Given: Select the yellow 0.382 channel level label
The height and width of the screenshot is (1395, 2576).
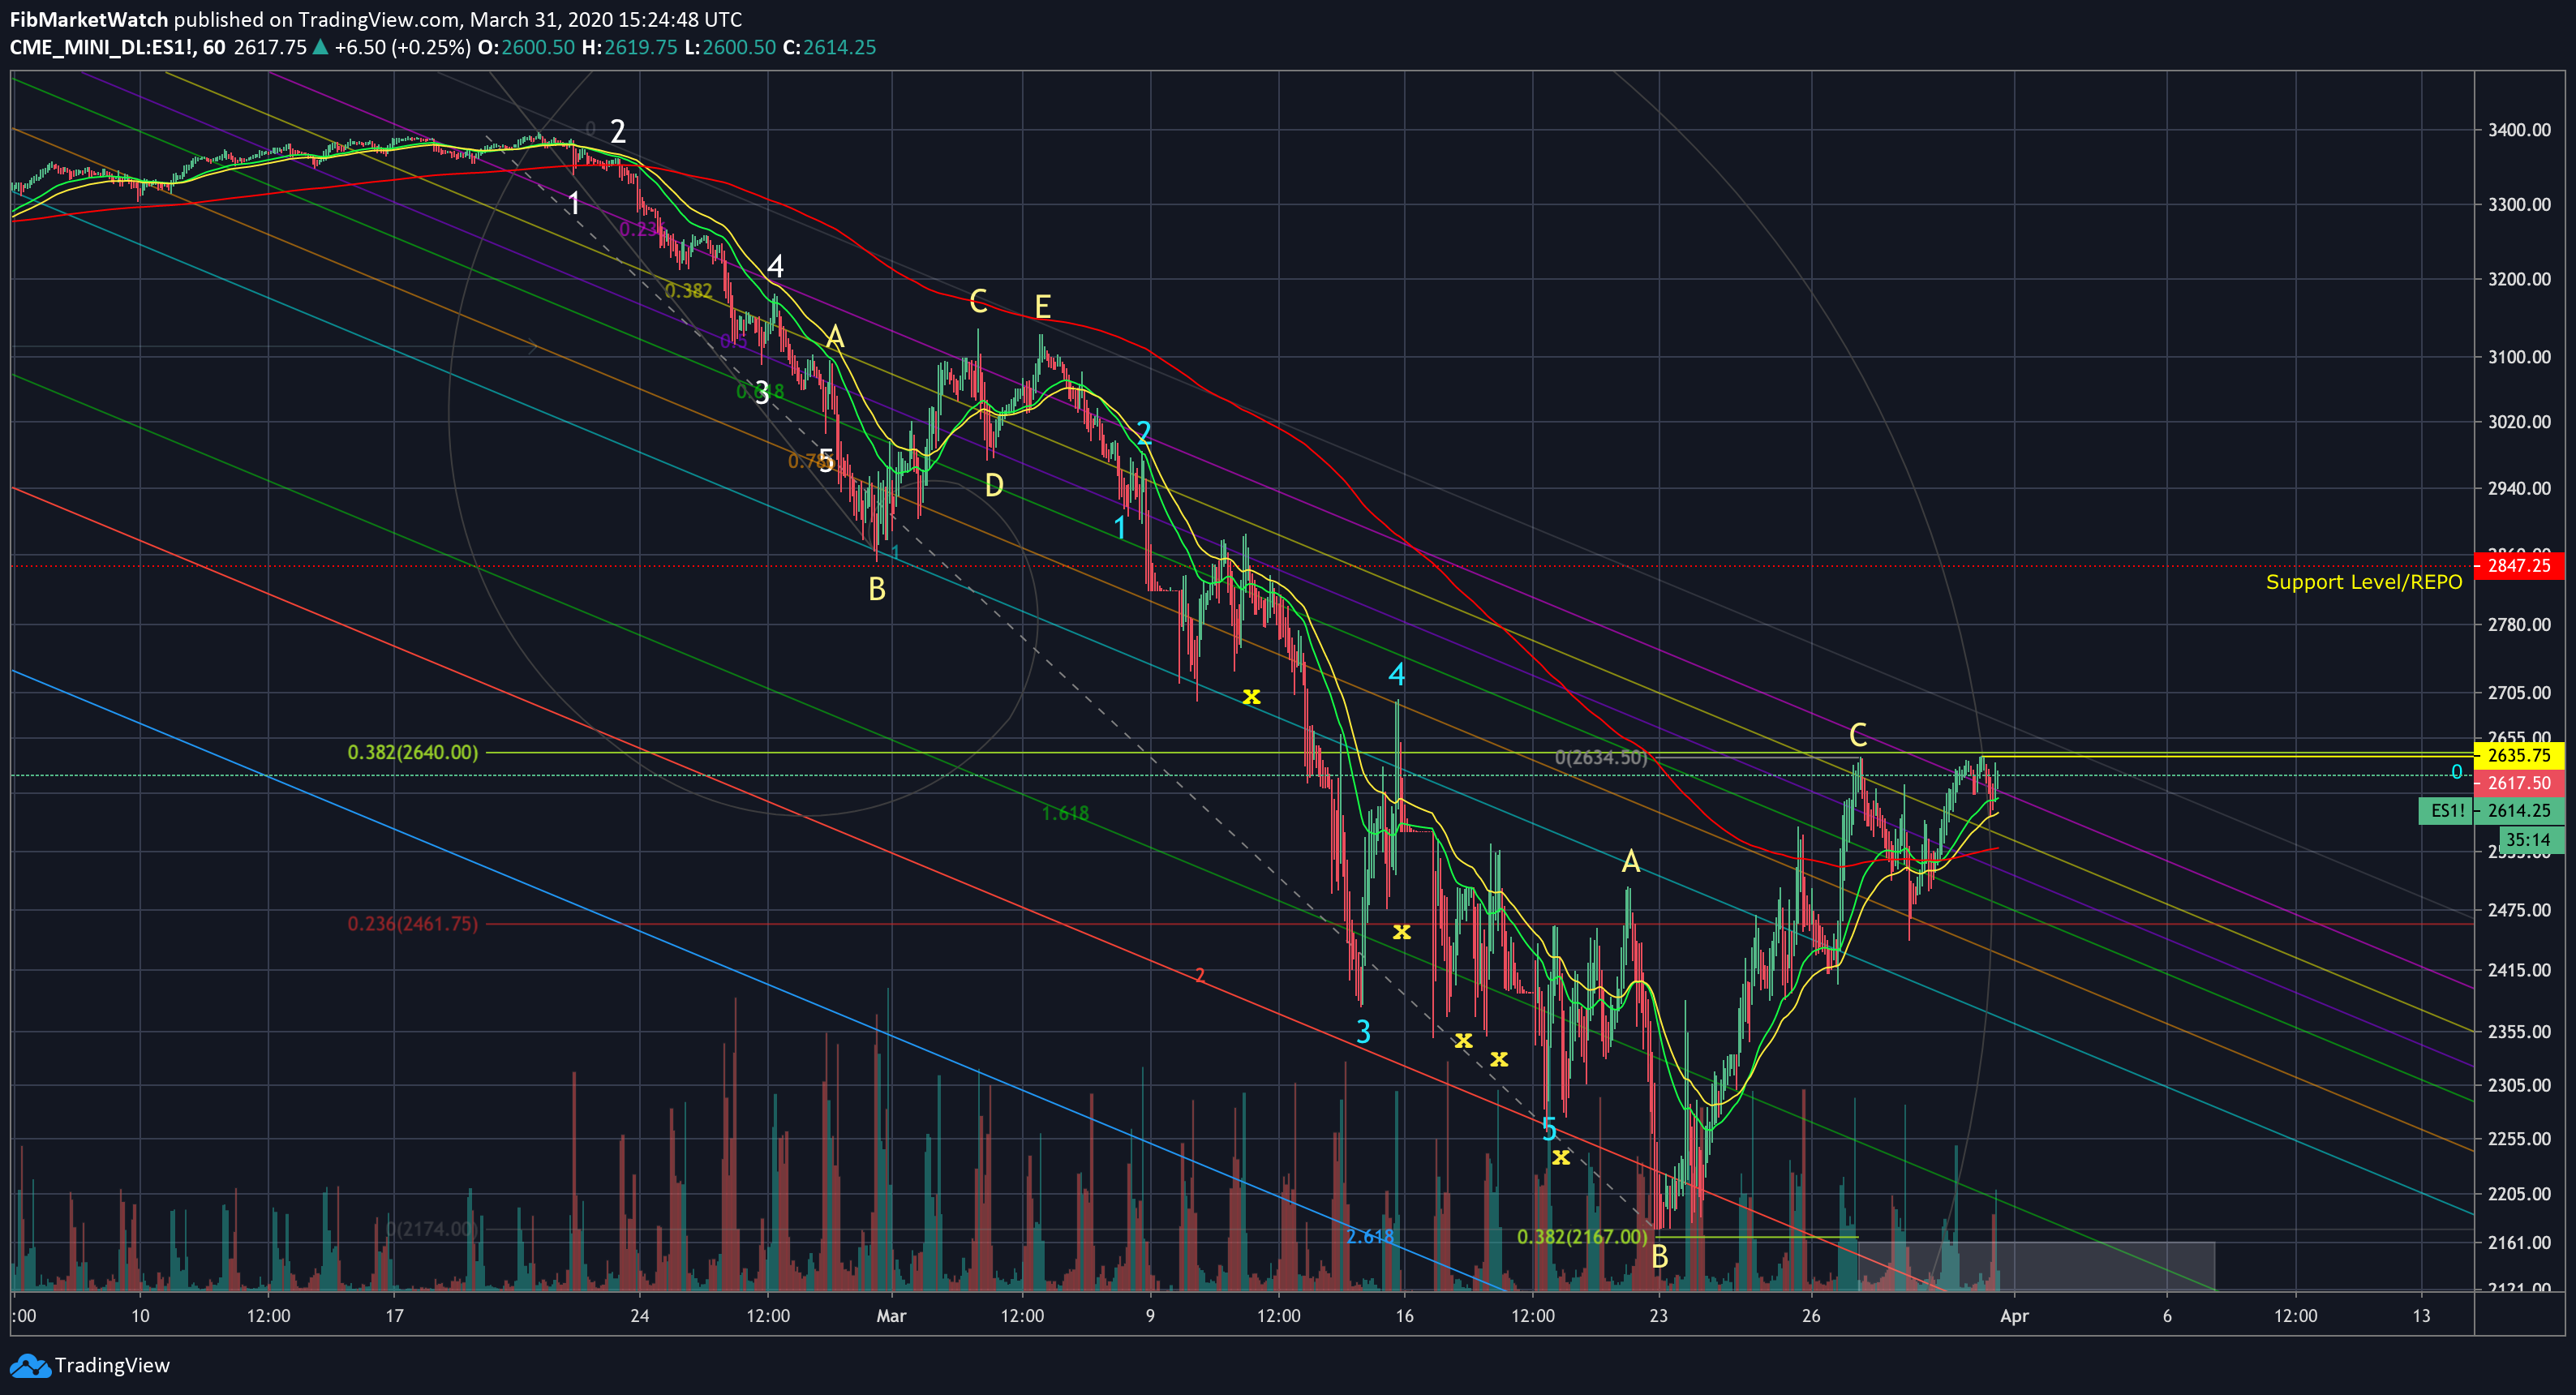Looking at the screenshot, I should (689, 291).
